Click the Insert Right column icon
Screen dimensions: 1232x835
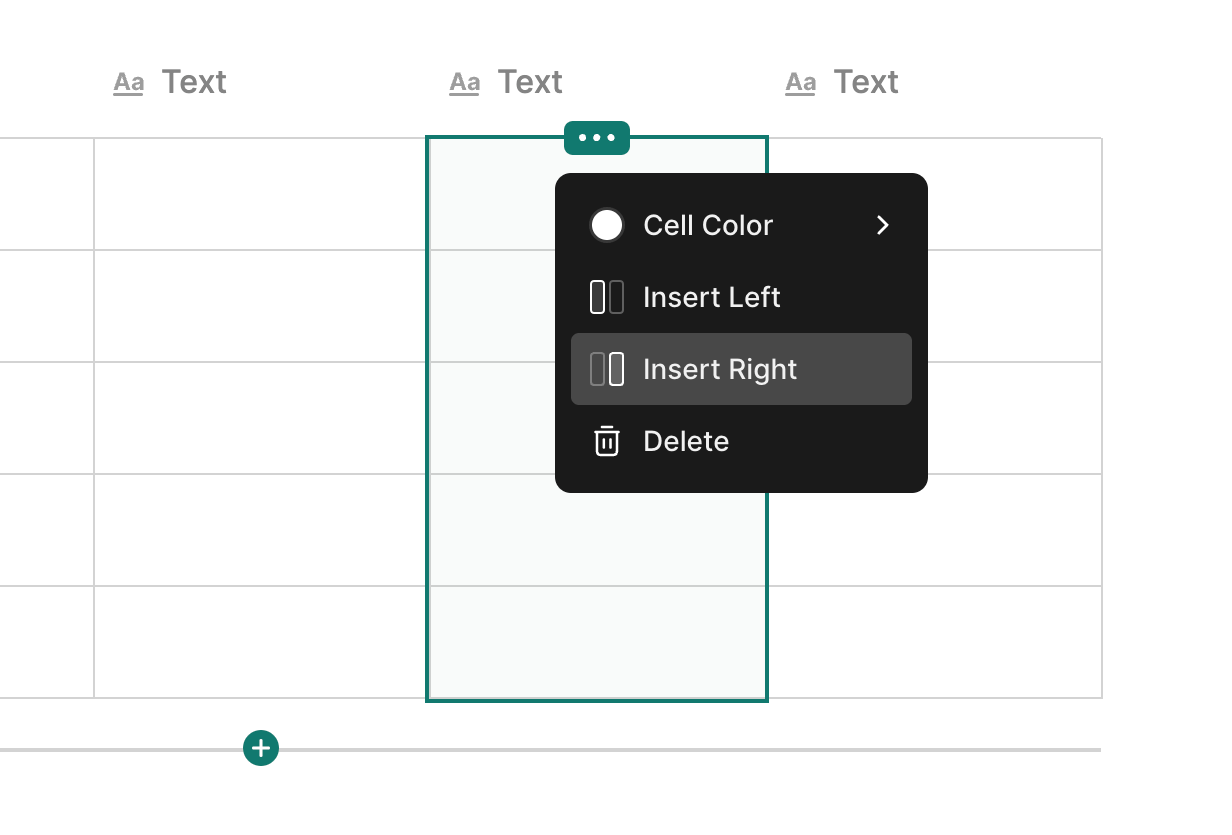pos(607,369)
